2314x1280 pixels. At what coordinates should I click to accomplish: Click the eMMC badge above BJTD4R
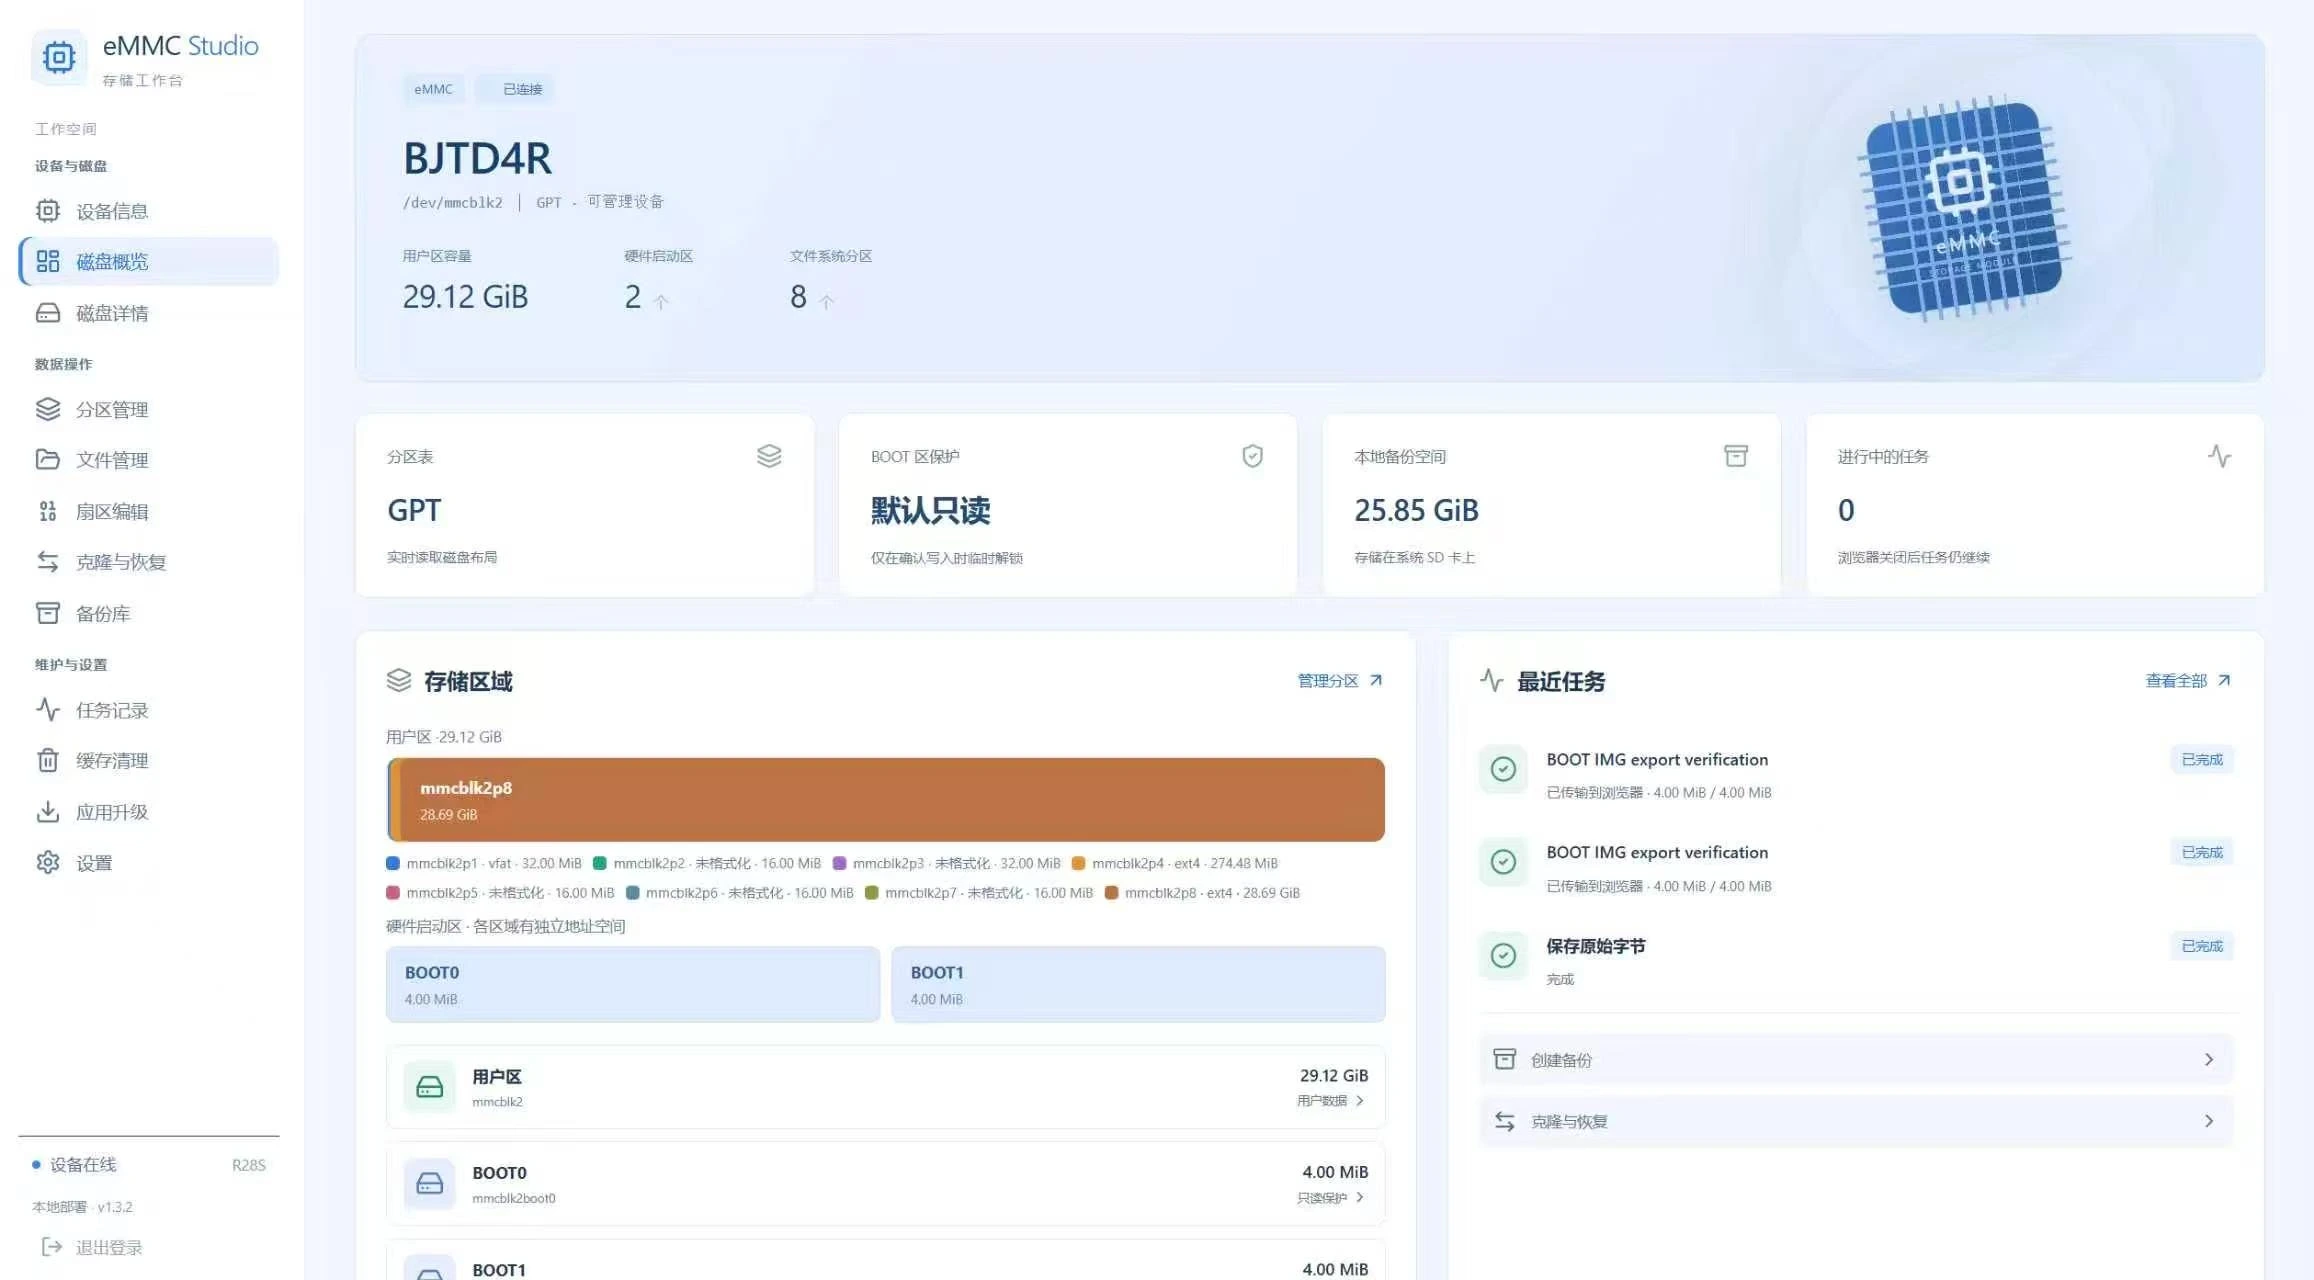point(433,89)
